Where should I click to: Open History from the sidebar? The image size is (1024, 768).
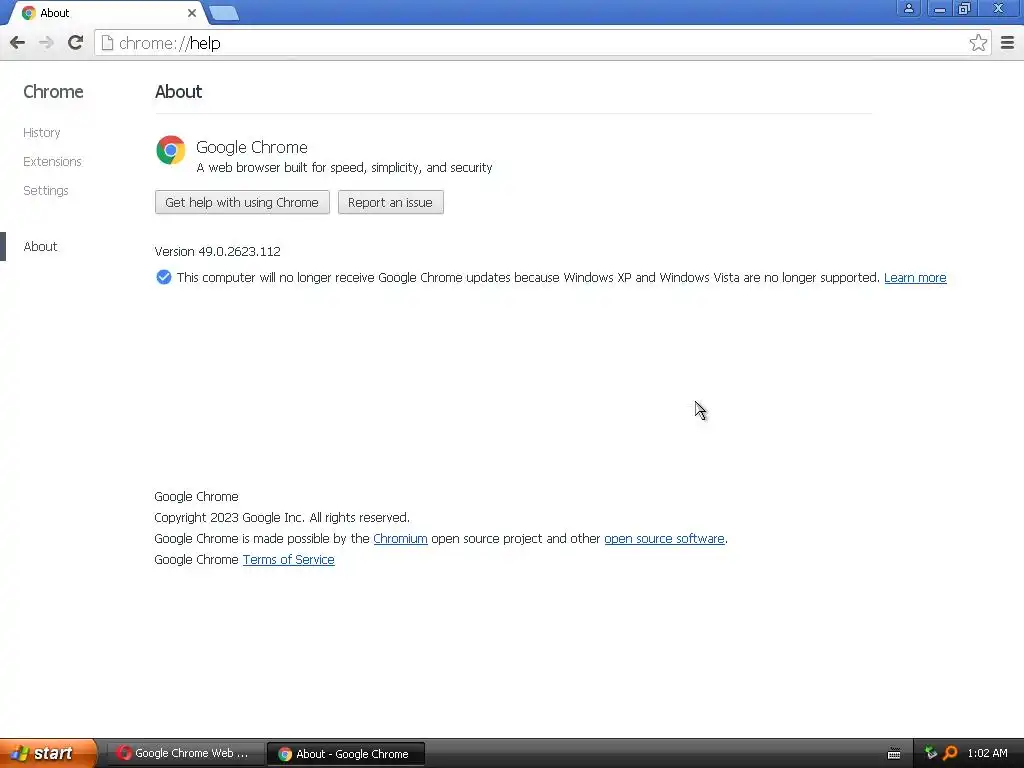point(42,133)
